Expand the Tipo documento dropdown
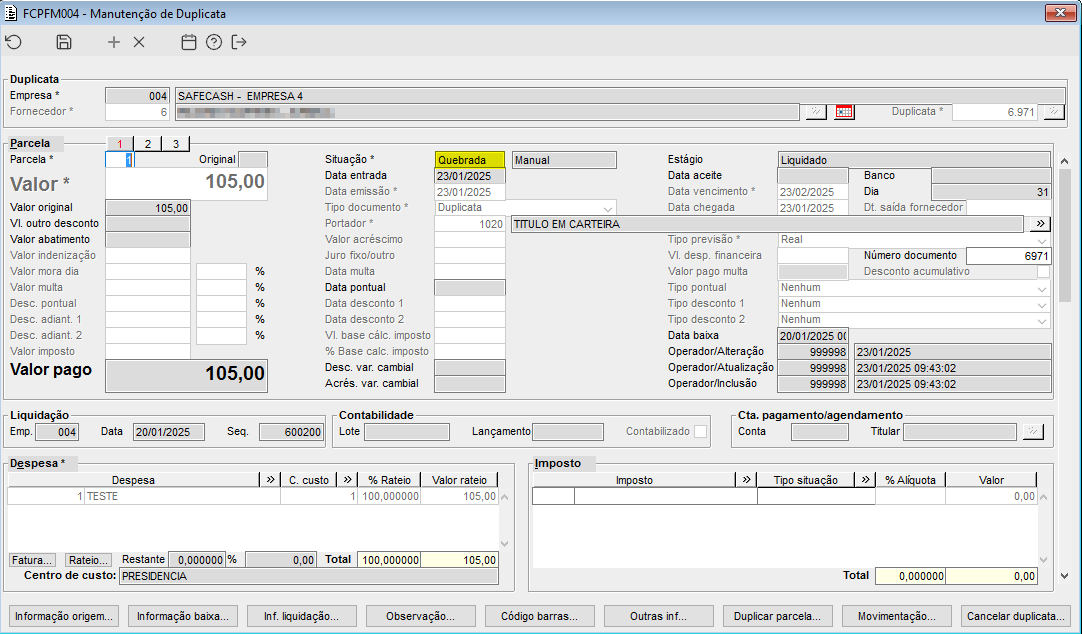Screen dimensions: 1082x634 click(607, 208)
